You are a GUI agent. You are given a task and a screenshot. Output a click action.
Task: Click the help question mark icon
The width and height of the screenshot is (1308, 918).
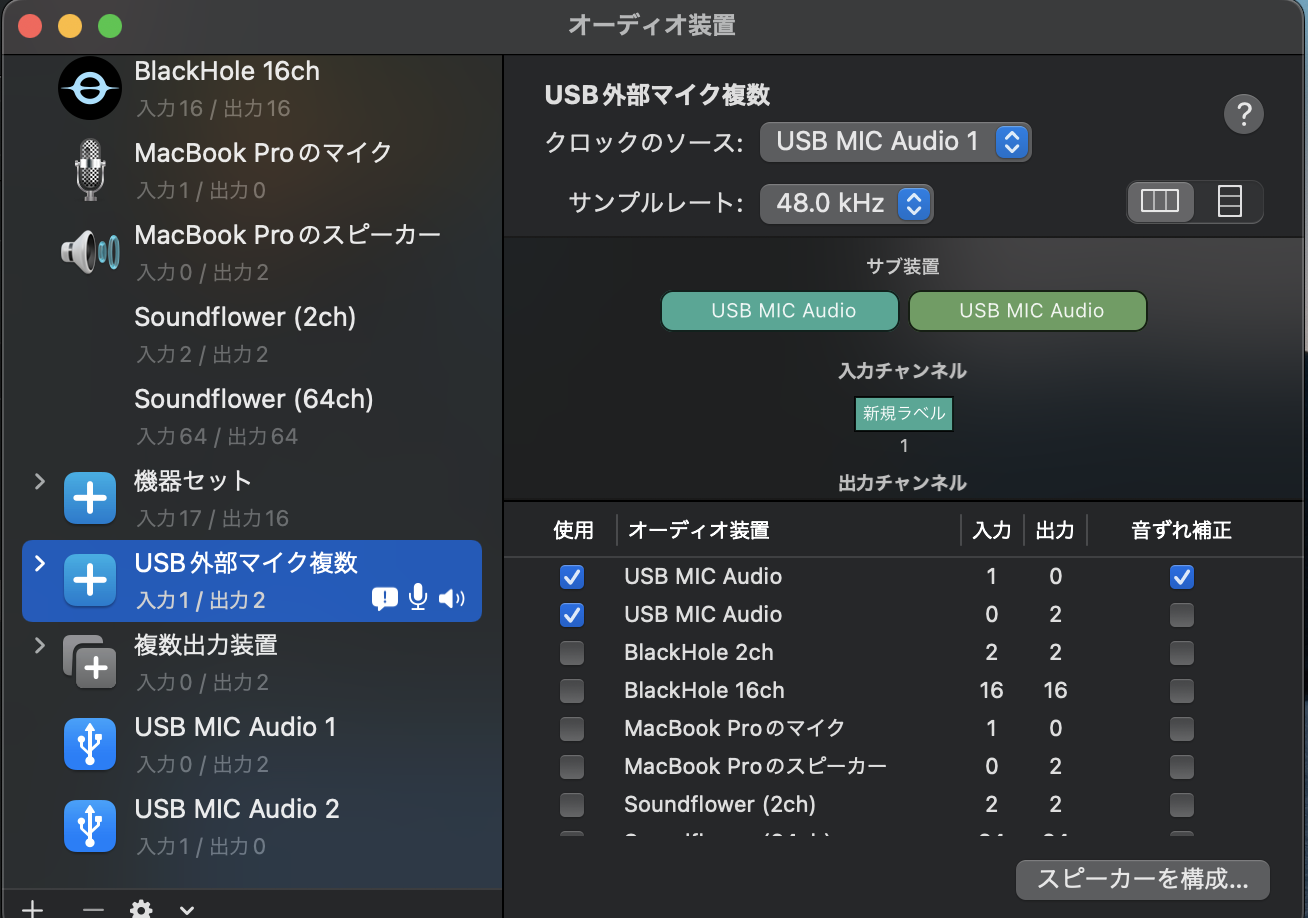[x=1243, y=114]
